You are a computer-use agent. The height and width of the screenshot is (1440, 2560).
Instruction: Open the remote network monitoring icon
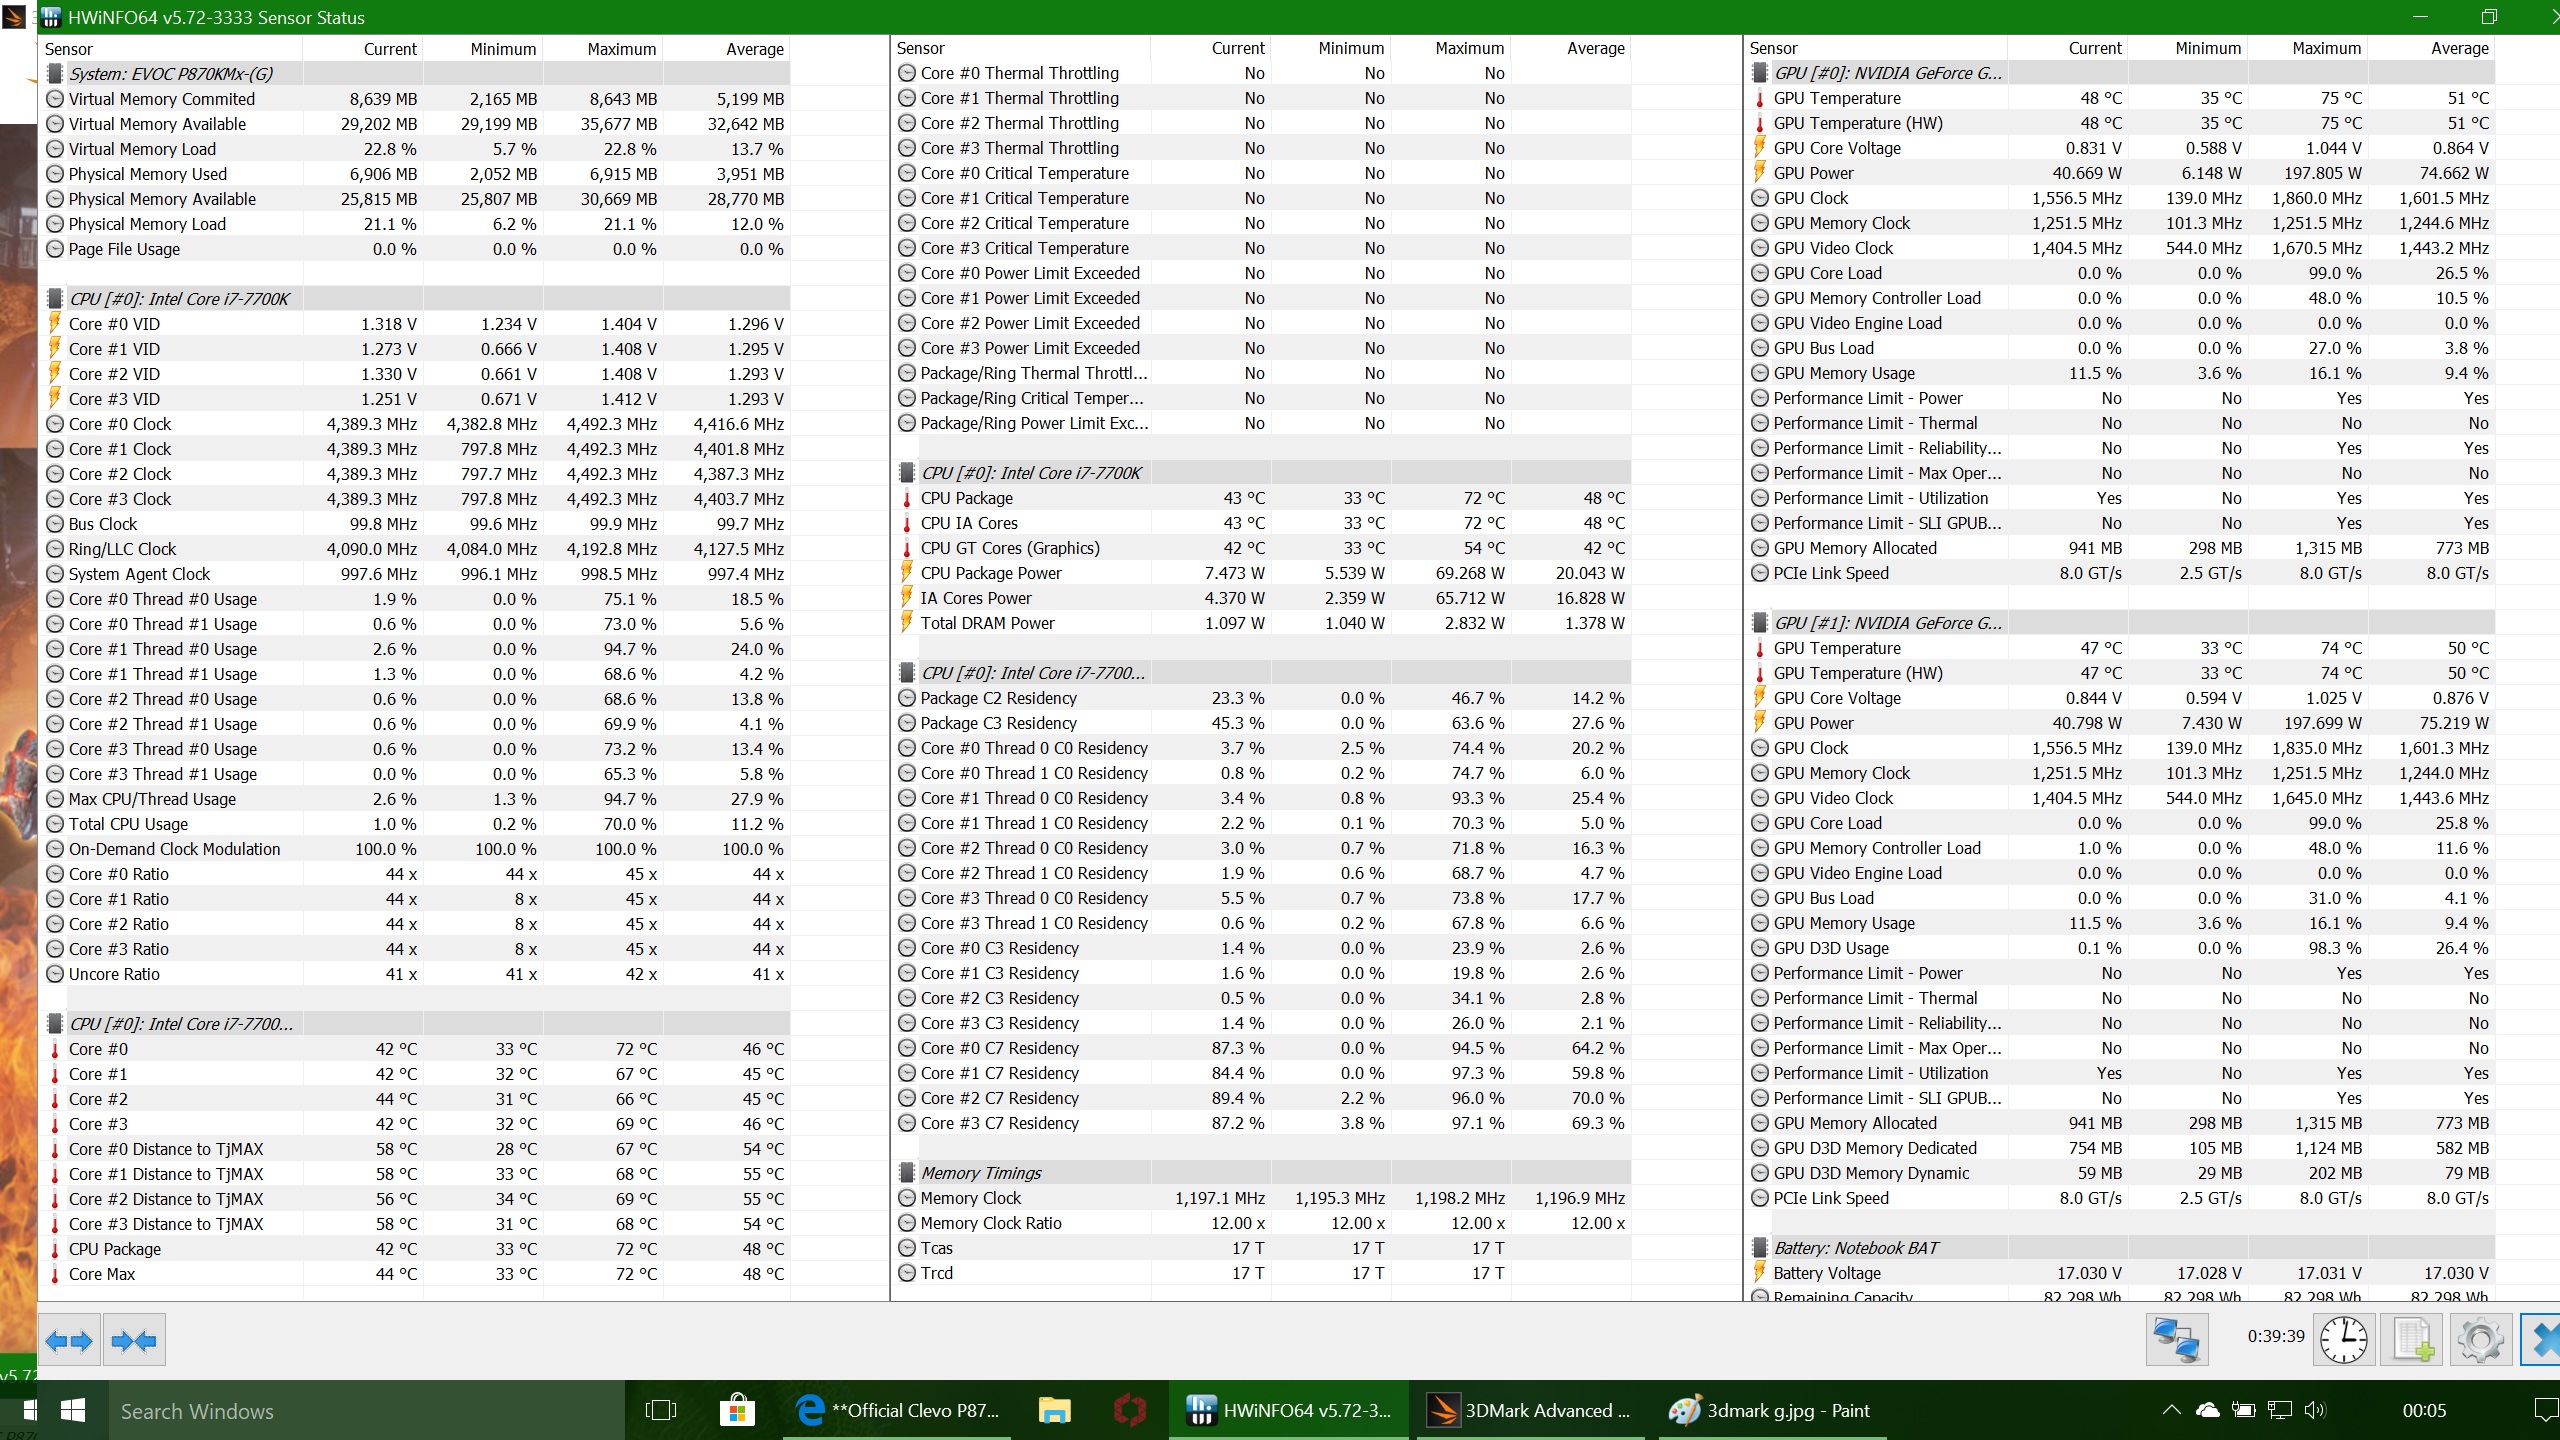(2176, 1340)
